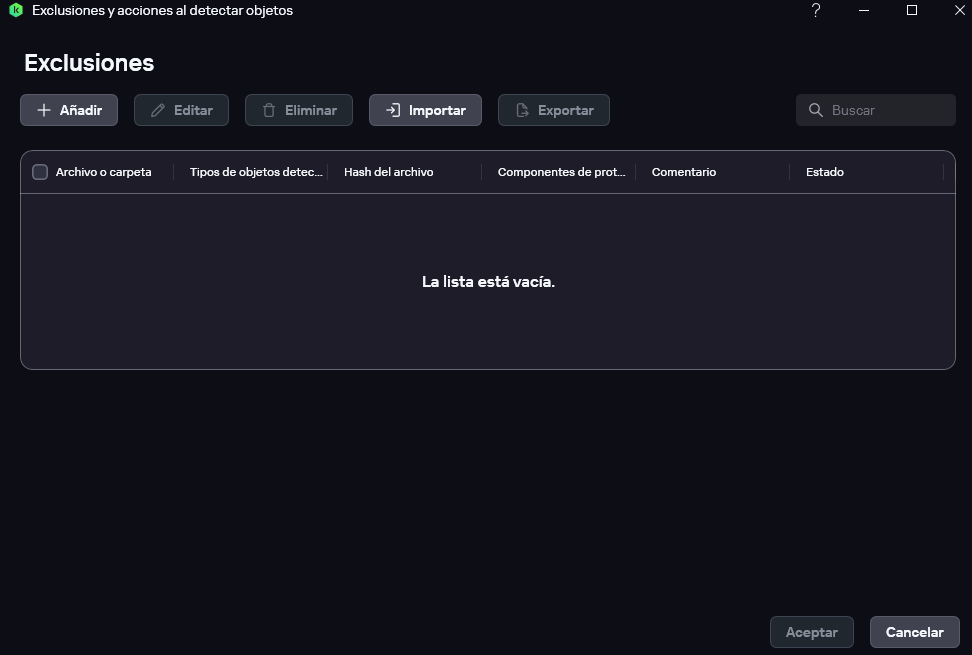972x655 pixels.
Task: Click the import arrow icon on Importar
Action: point(393,110)
